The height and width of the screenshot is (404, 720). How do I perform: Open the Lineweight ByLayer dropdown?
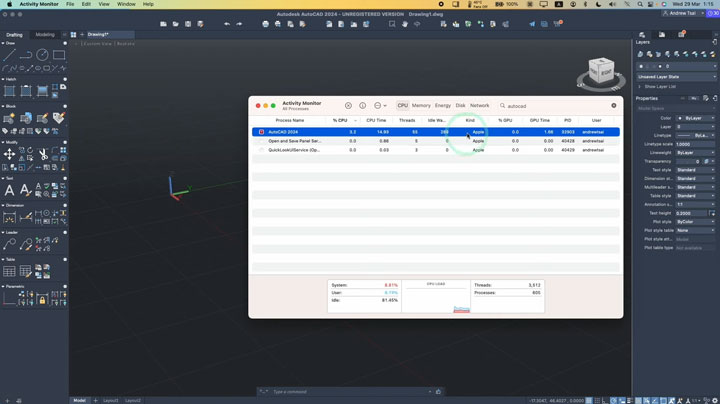(x=696, y=152)
